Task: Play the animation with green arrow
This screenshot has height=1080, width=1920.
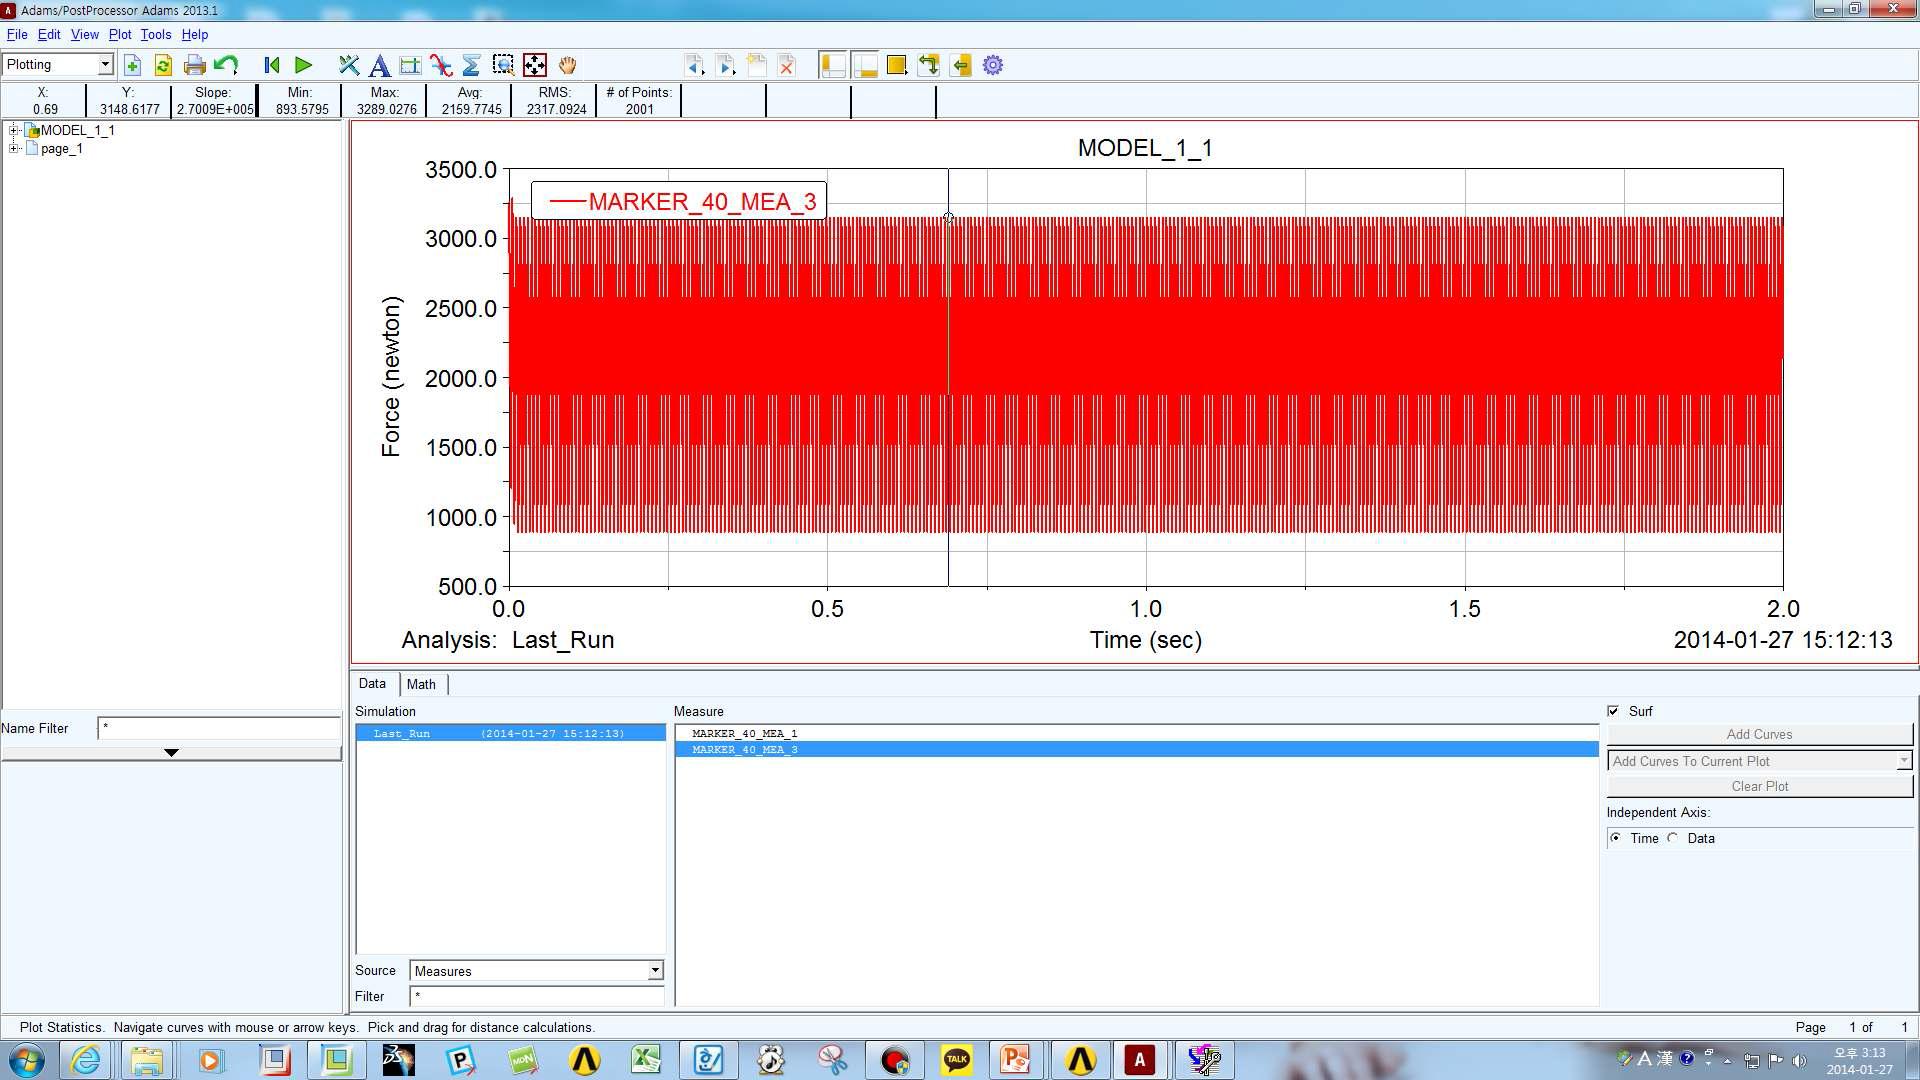Action: point(303,66)
